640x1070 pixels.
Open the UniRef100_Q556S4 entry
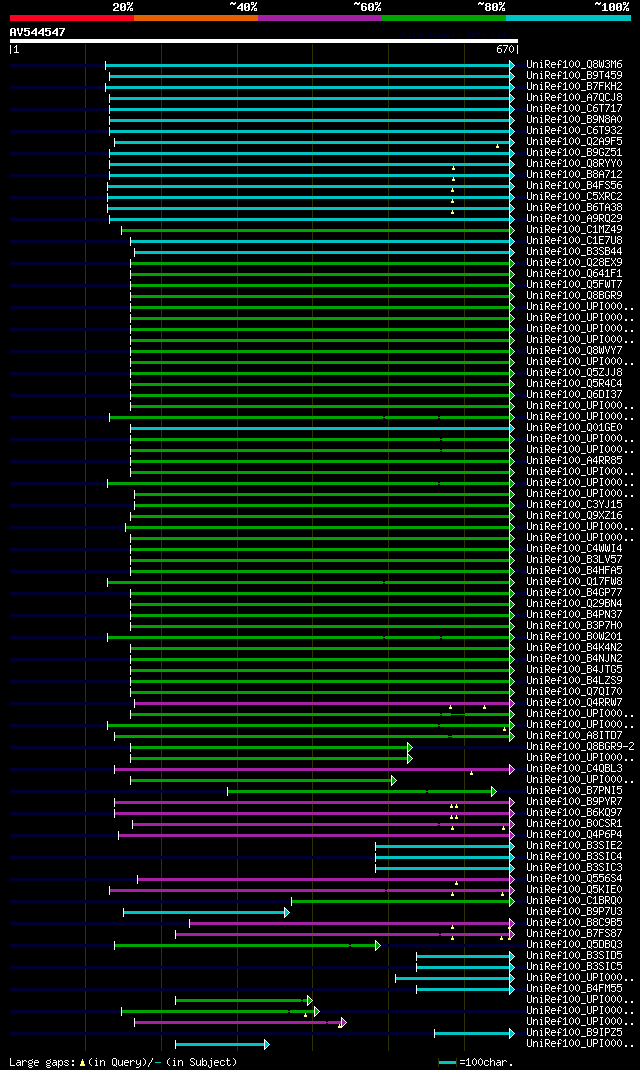(574, 879)
